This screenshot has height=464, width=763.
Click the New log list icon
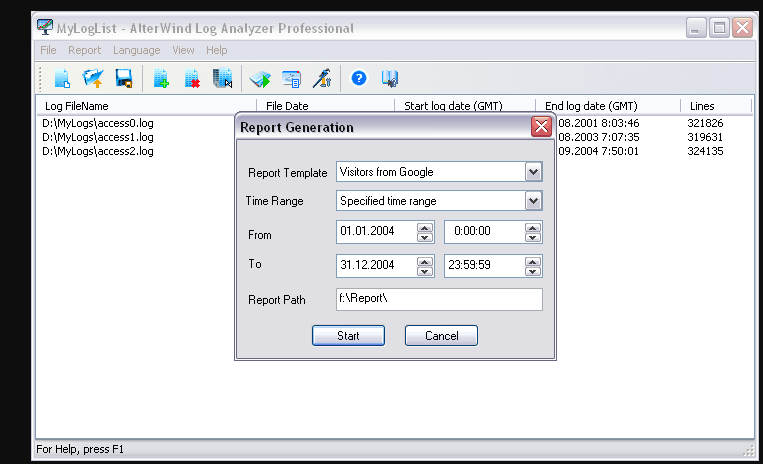[x=62, y=78]
